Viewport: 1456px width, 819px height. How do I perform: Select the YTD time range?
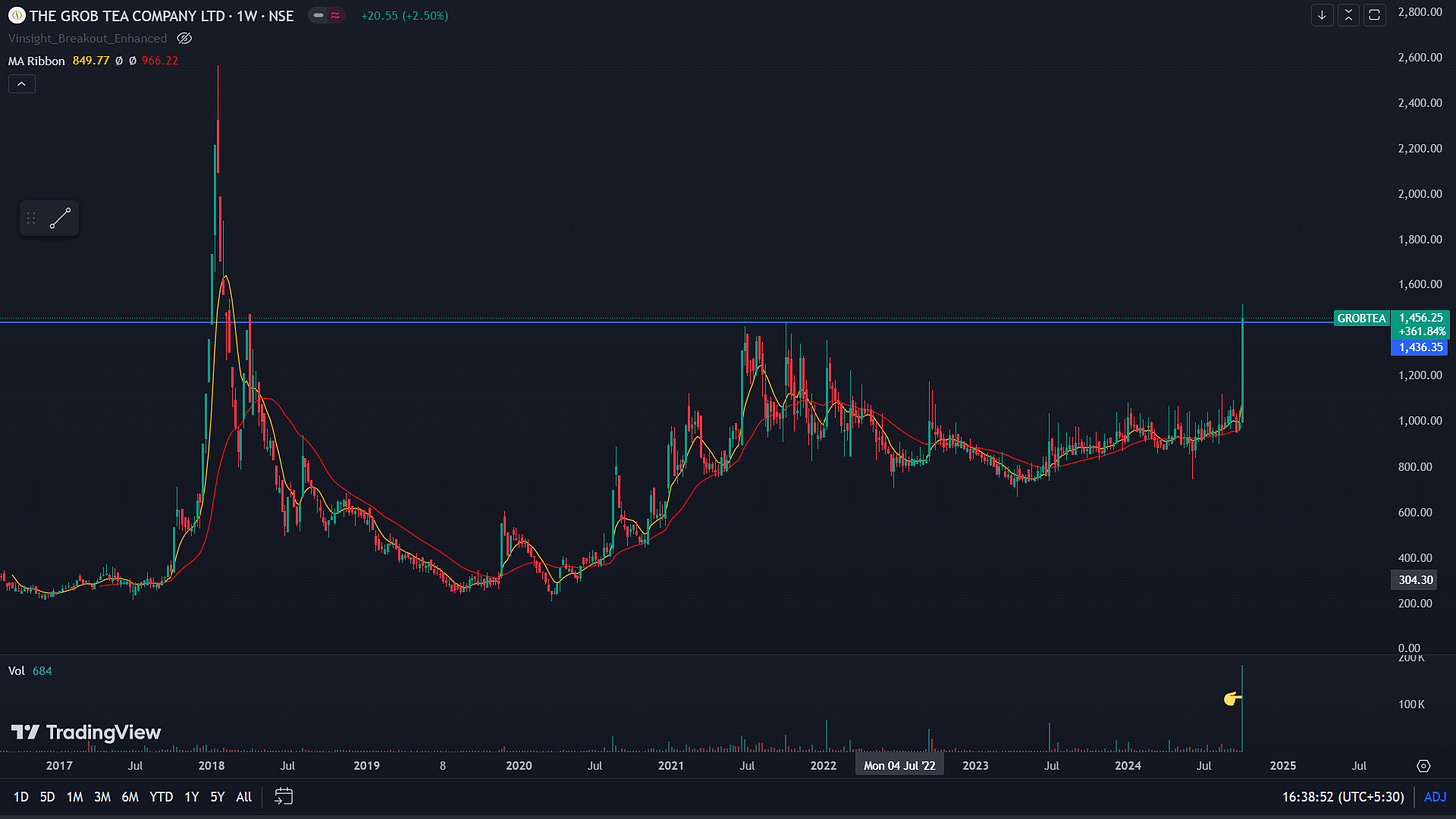161,797
